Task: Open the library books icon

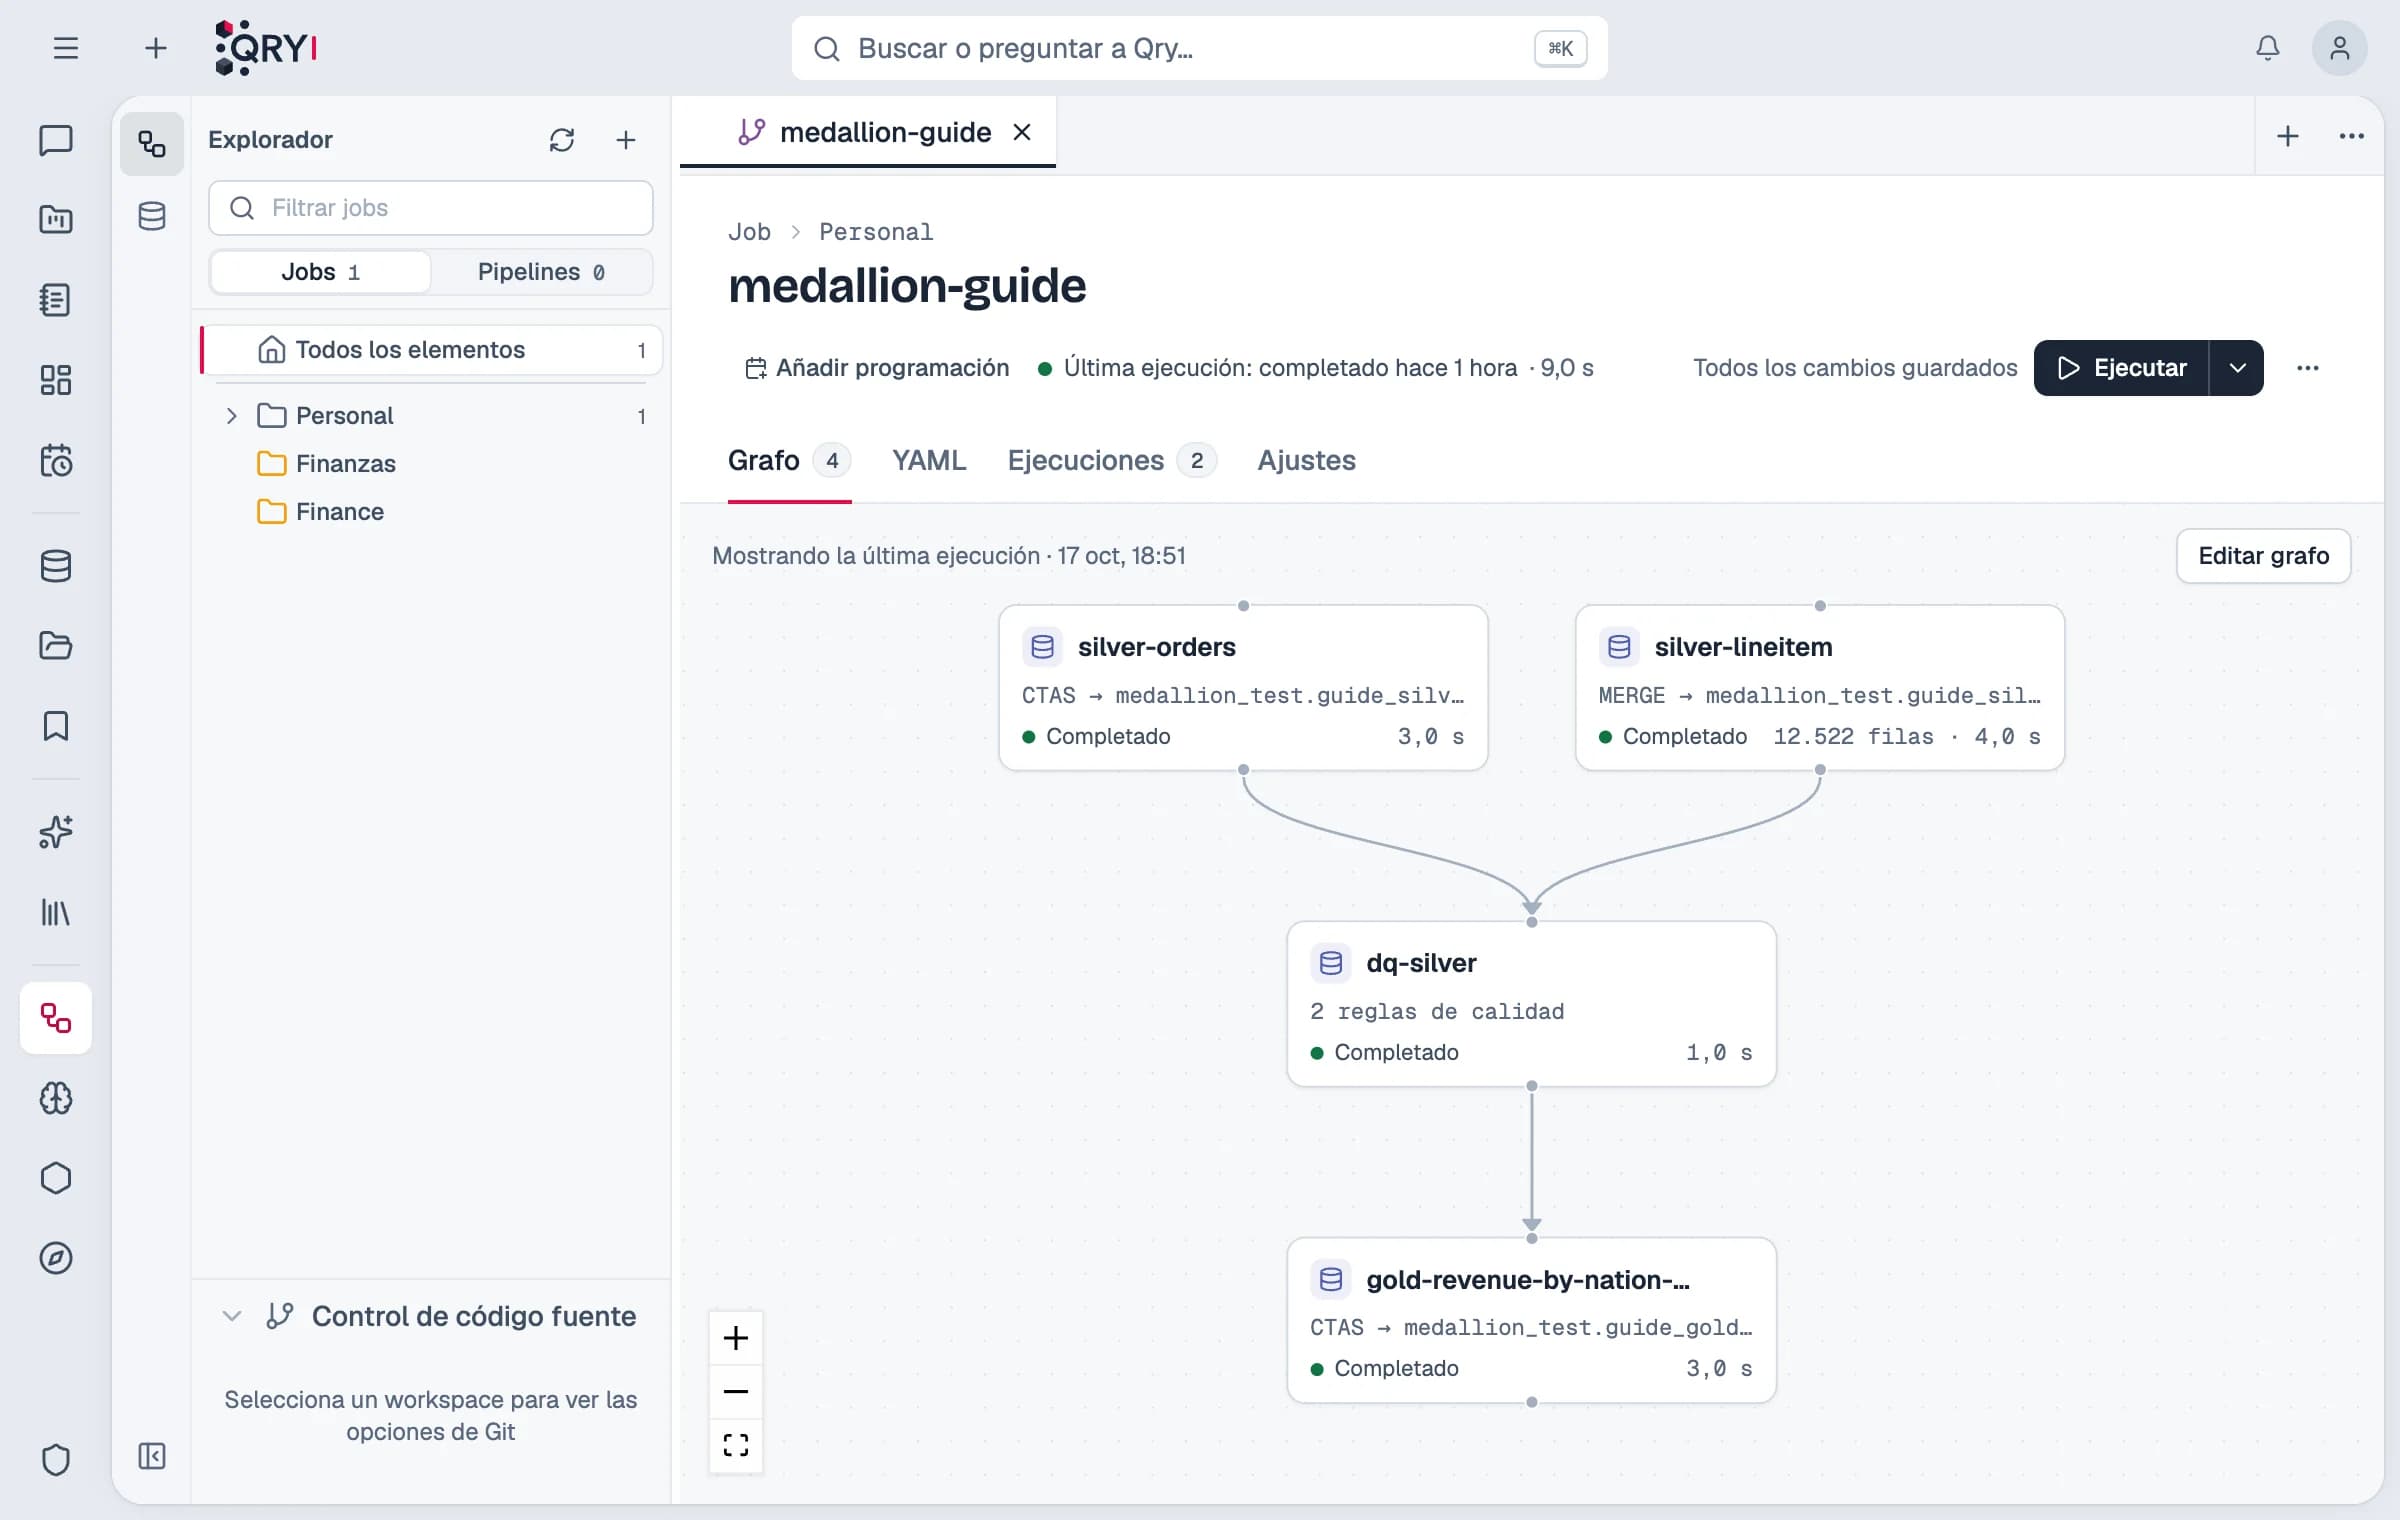Action: [56, 912]
